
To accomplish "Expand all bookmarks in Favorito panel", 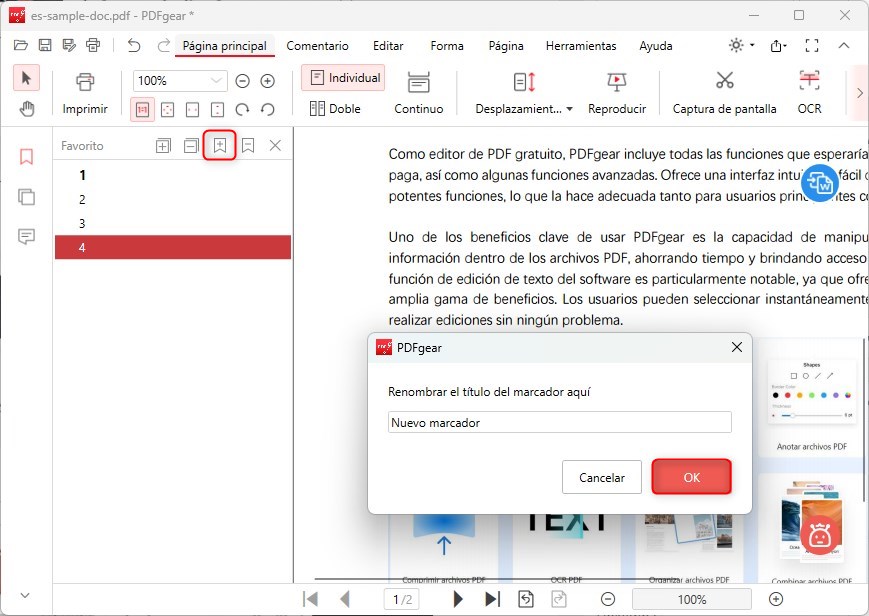I will coord(163,146).
